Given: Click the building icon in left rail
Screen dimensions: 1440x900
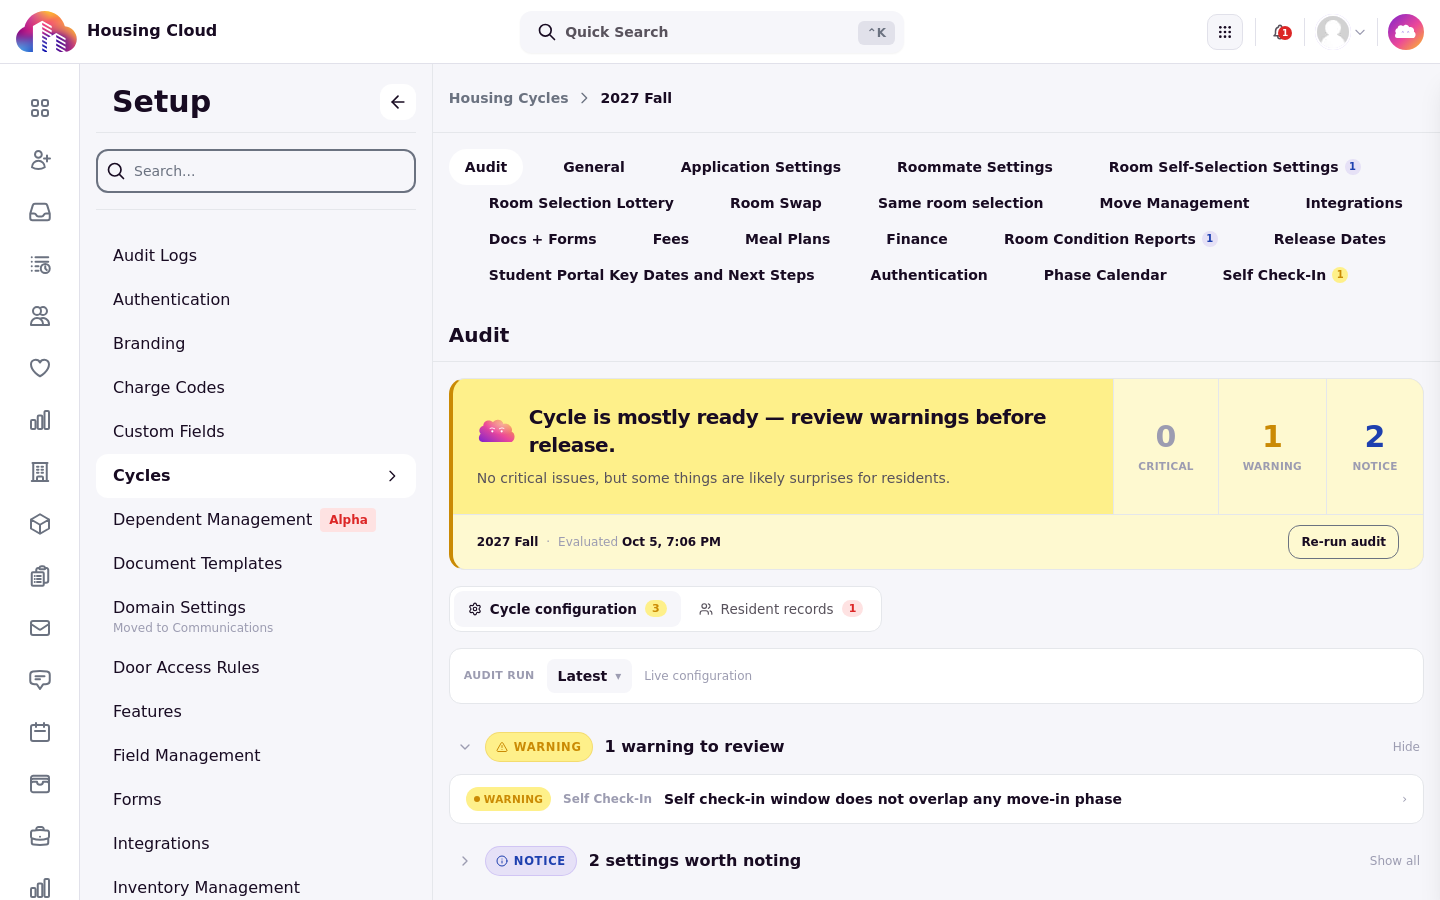Looking at the screenshot, I should click(x=40, y=472).
